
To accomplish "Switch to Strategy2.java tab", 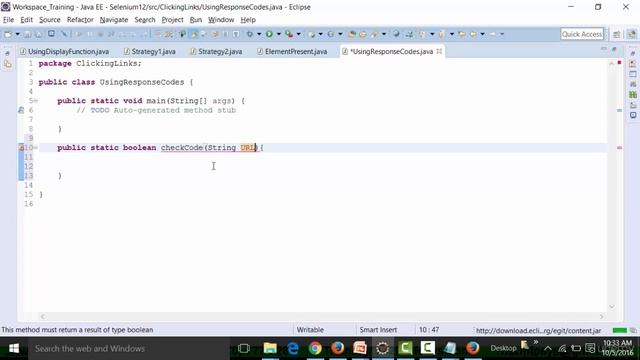I will coord(216,51).
